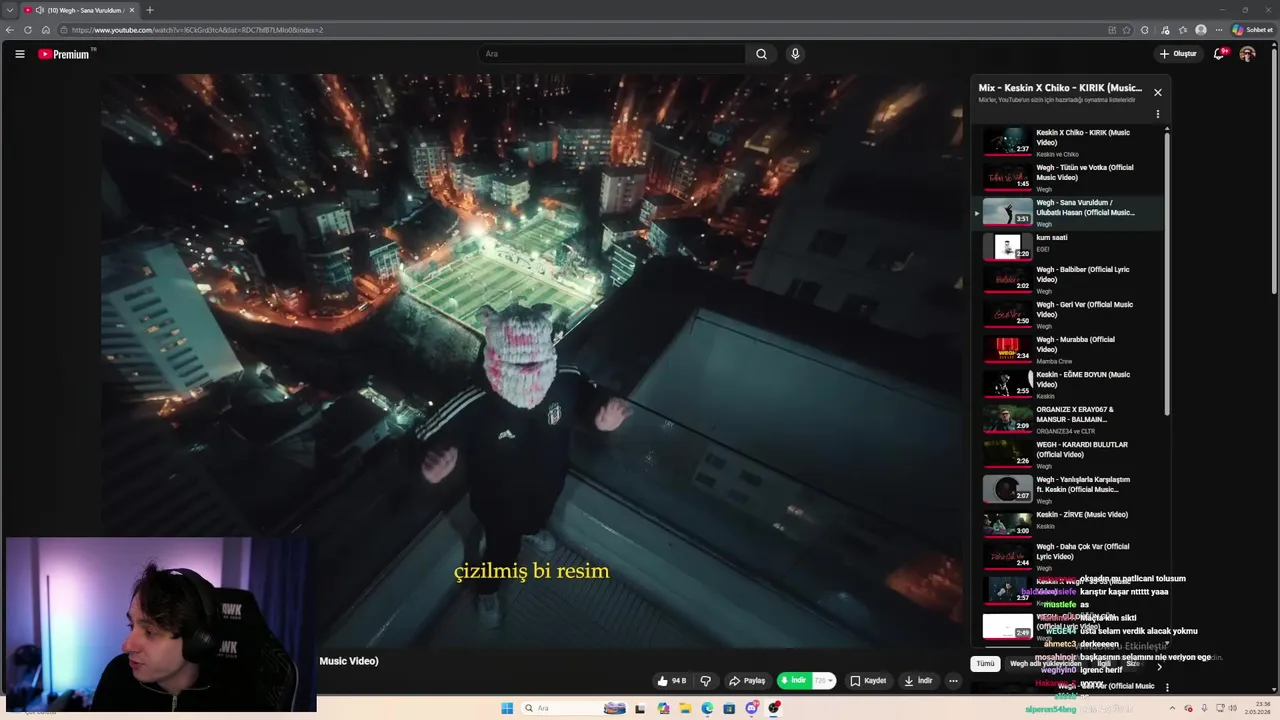Open Windows Start menu

(507, 708)
